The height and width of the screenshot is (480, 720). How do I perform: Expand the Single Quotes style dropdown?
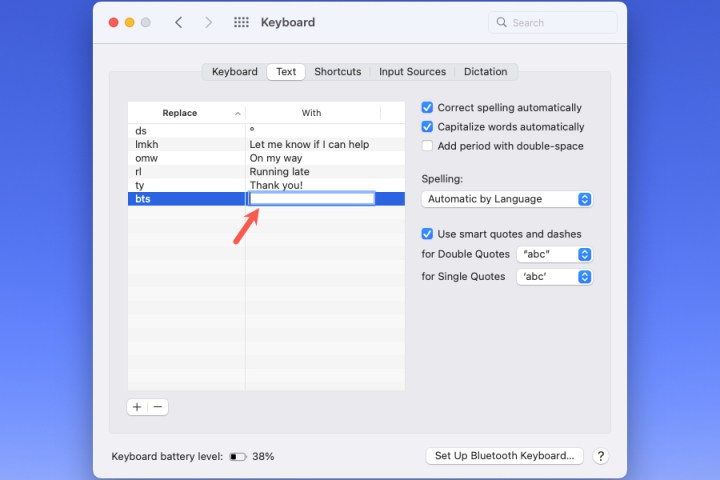pos(554,277)
